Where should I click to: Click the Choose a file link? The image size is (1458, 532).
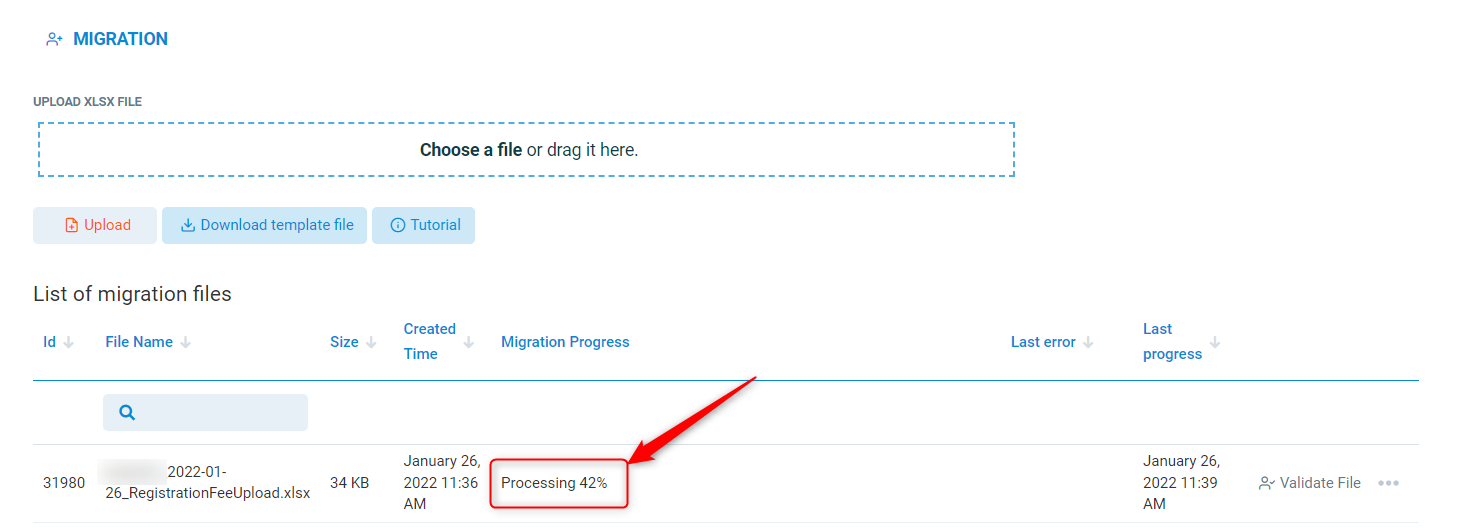coord(471,150)
